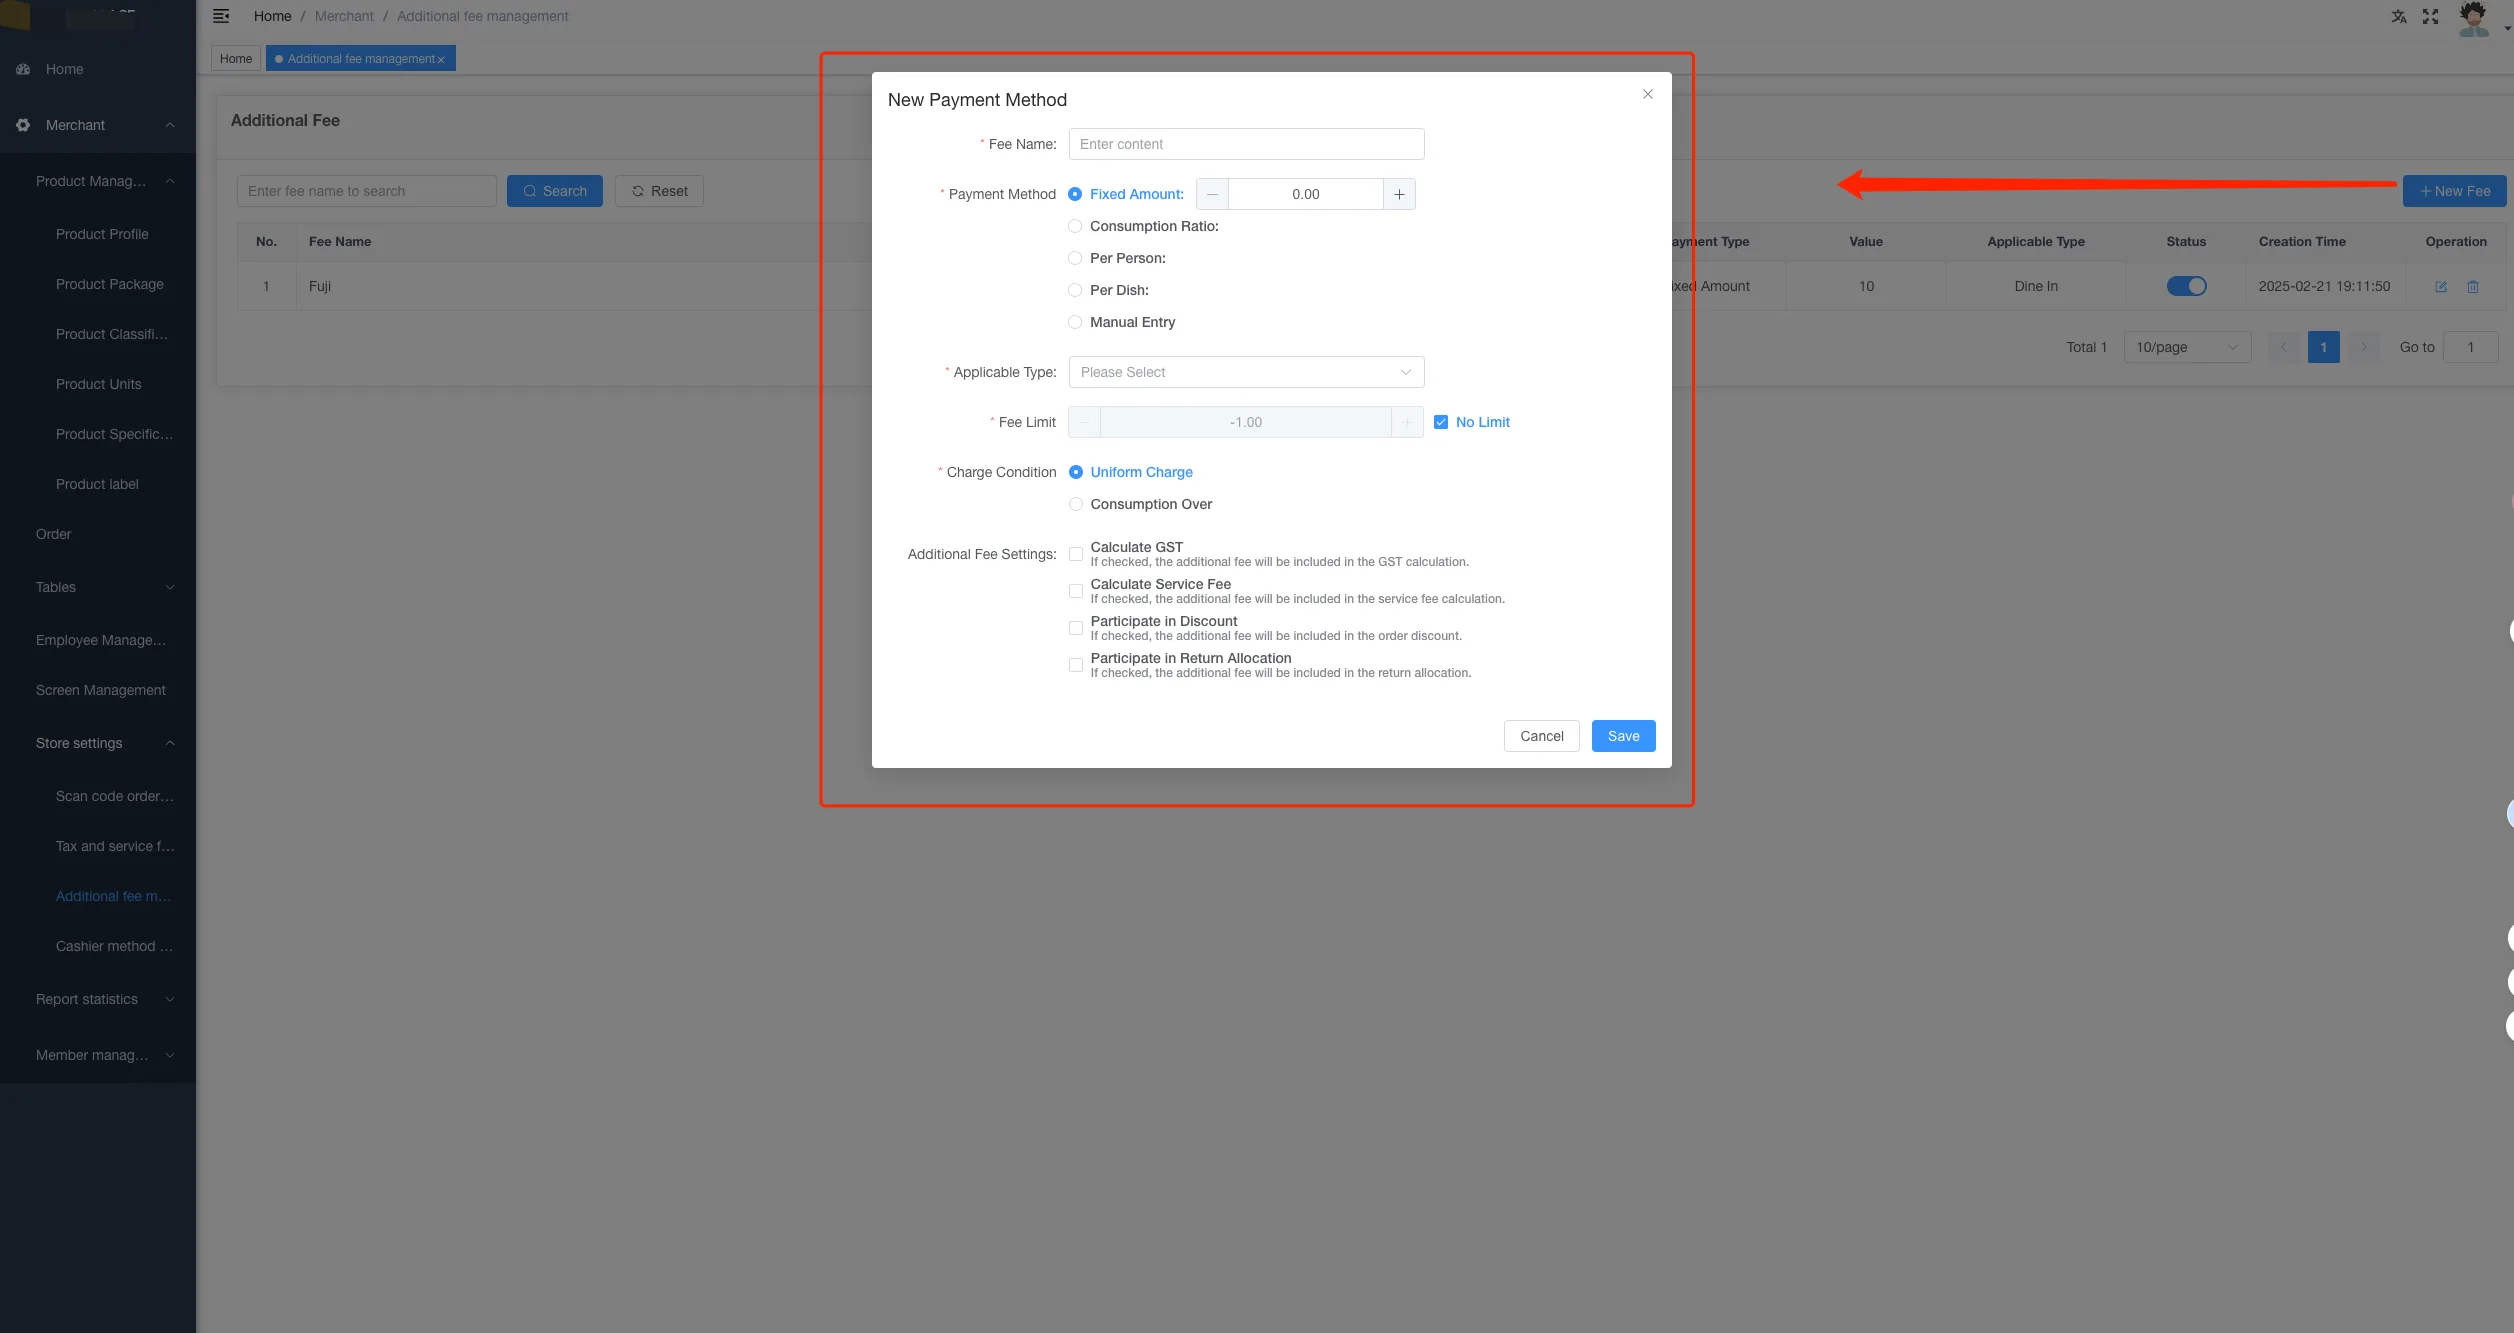
Task: Collapse the Merchant sidebar menu
Action: point(98,125)
